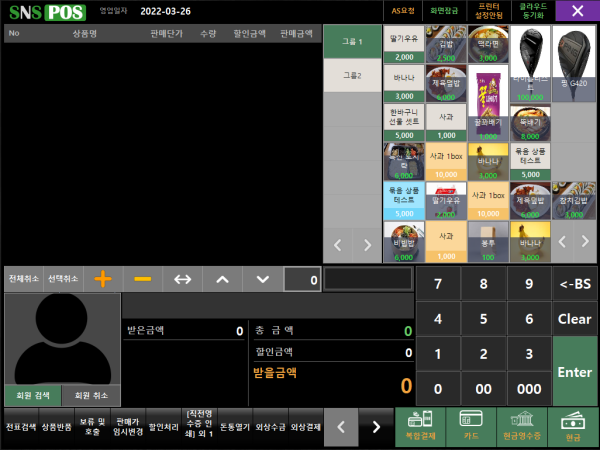Click the orange minus quantity icon
600x450 pixels.
pos(142,279)
